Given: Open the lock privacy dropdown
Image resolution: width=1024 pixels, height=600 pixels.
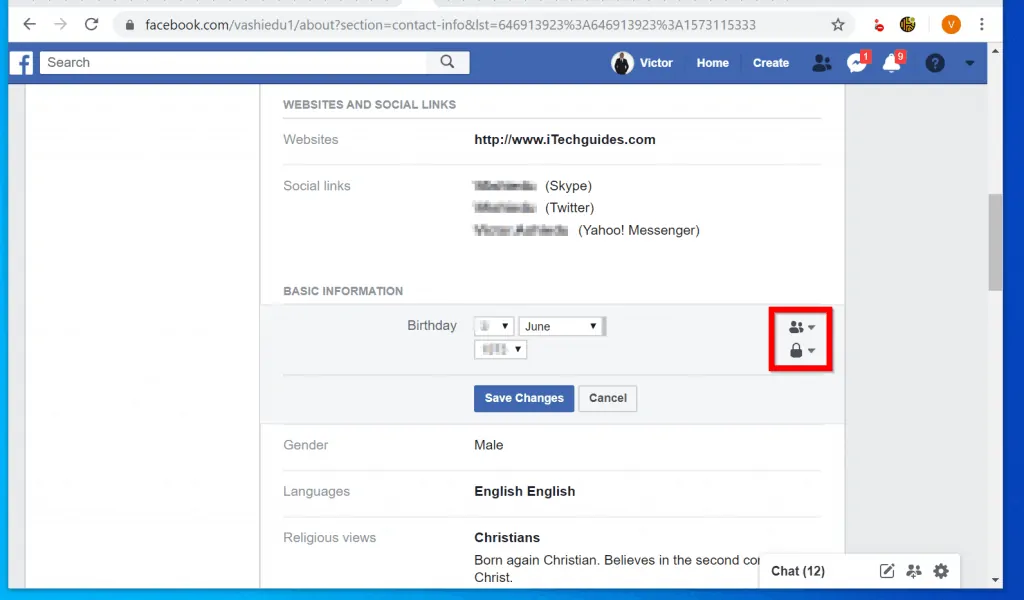Looking at the screenshot, I should coord(799,350).
